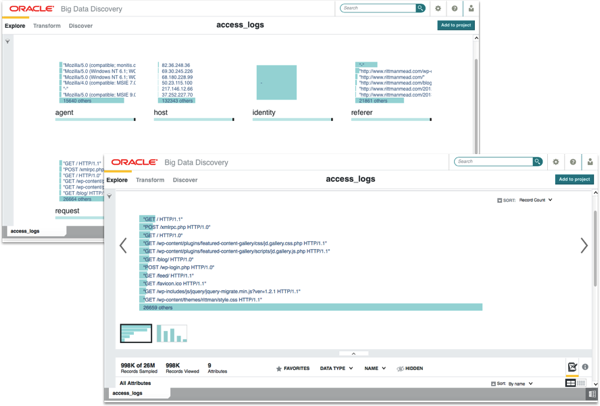Filter attributes by Favorites star

(x=293, y=368)
